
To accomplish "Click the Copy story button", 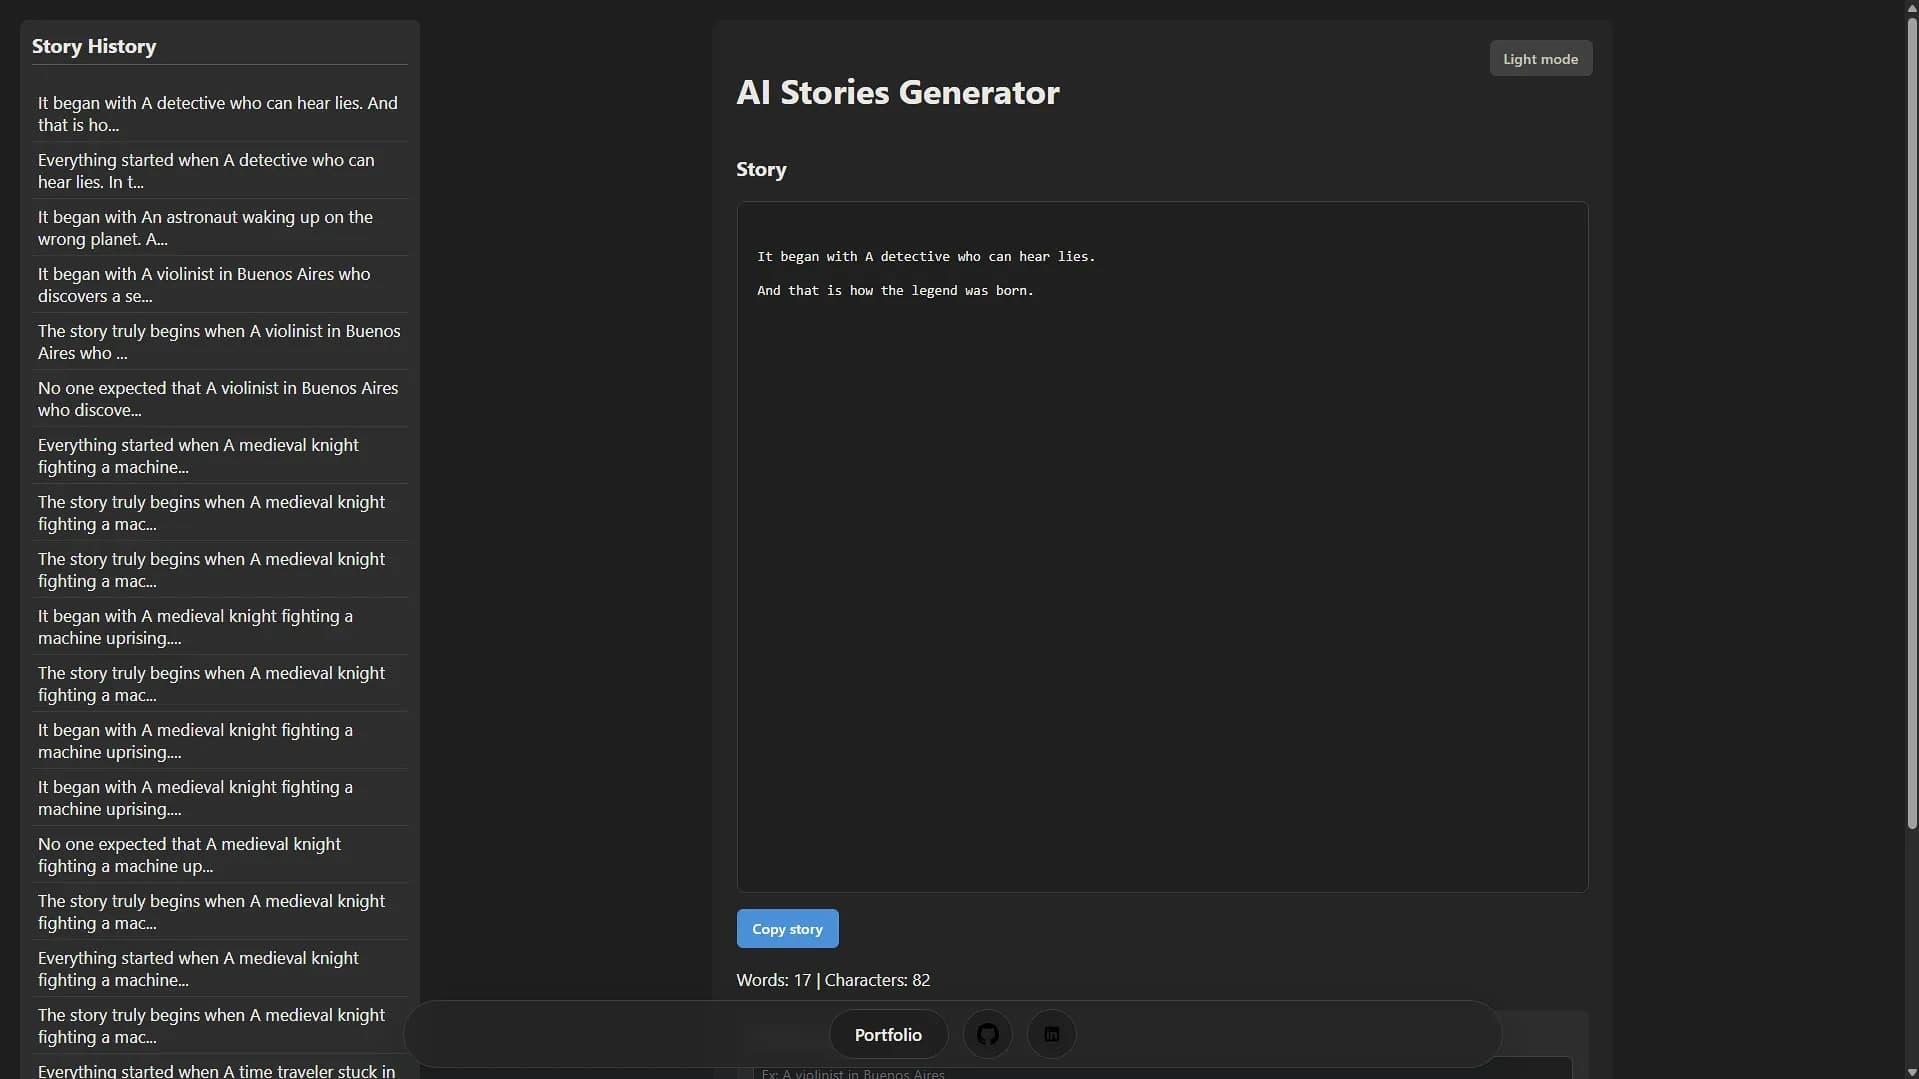I will click(787, 929).
